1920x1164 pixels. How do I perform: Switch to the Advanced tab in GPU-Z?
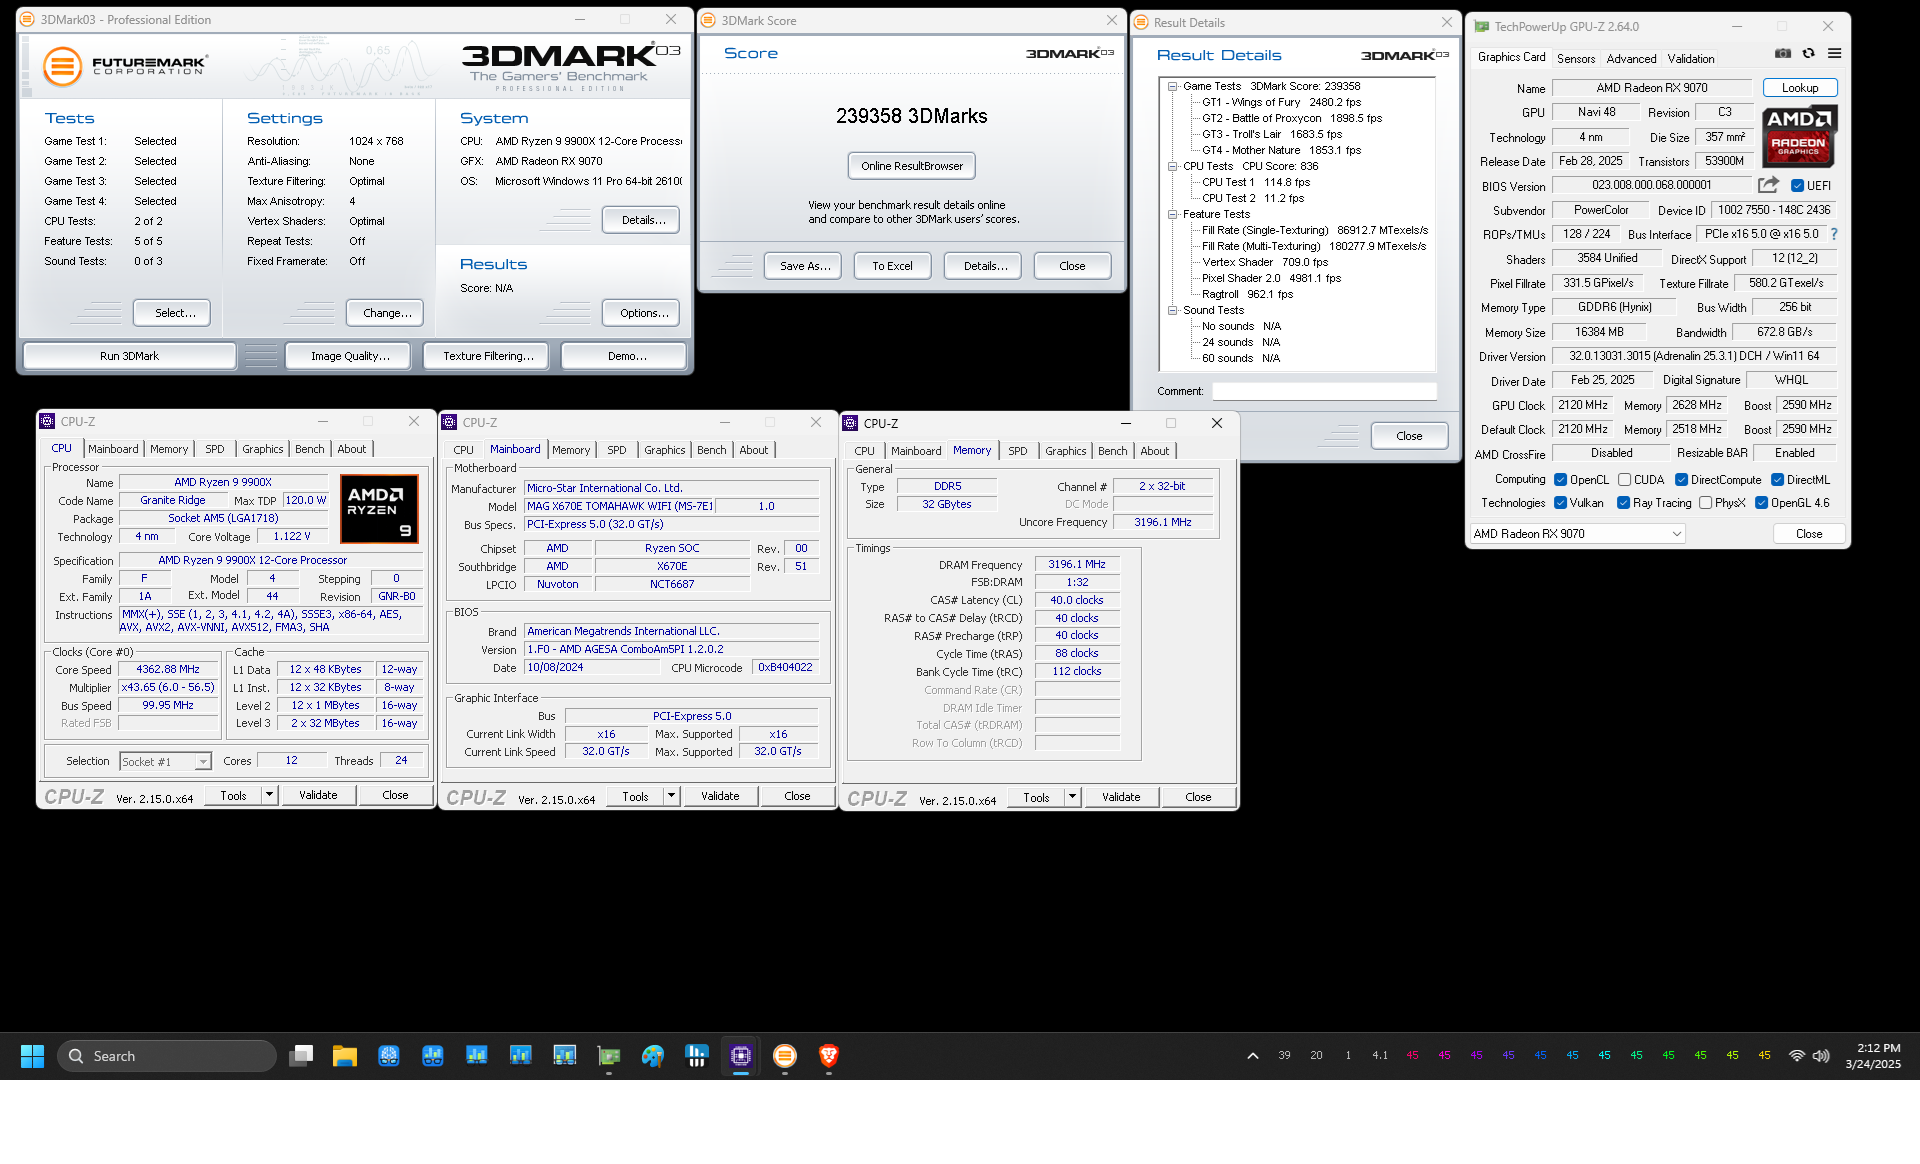(1631, 59)
